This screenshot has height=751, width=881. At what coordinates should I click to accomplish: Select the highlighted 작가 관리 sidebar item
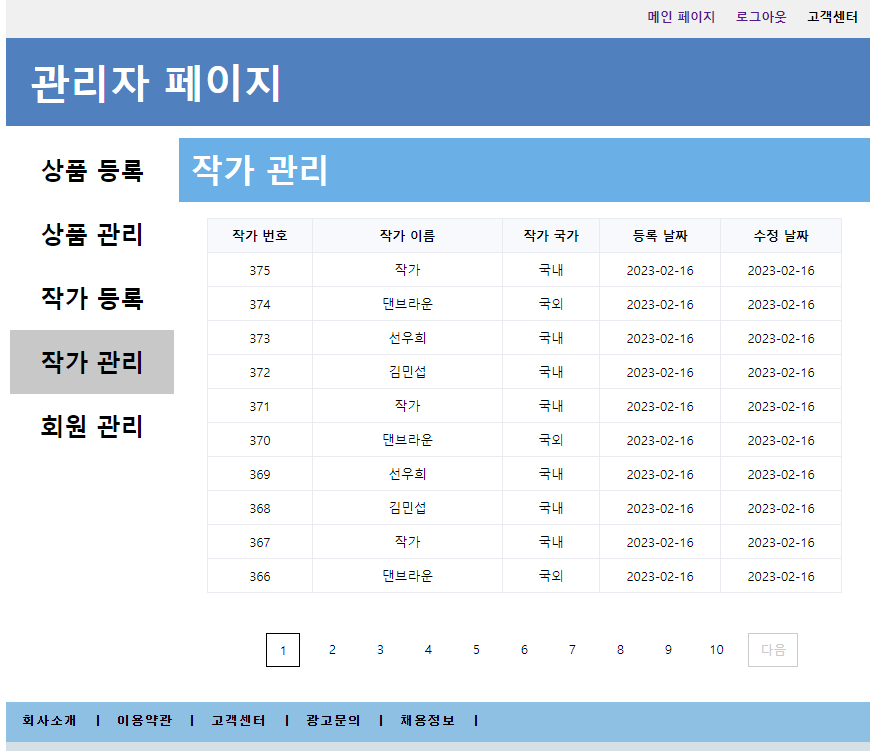click(92, 362)
